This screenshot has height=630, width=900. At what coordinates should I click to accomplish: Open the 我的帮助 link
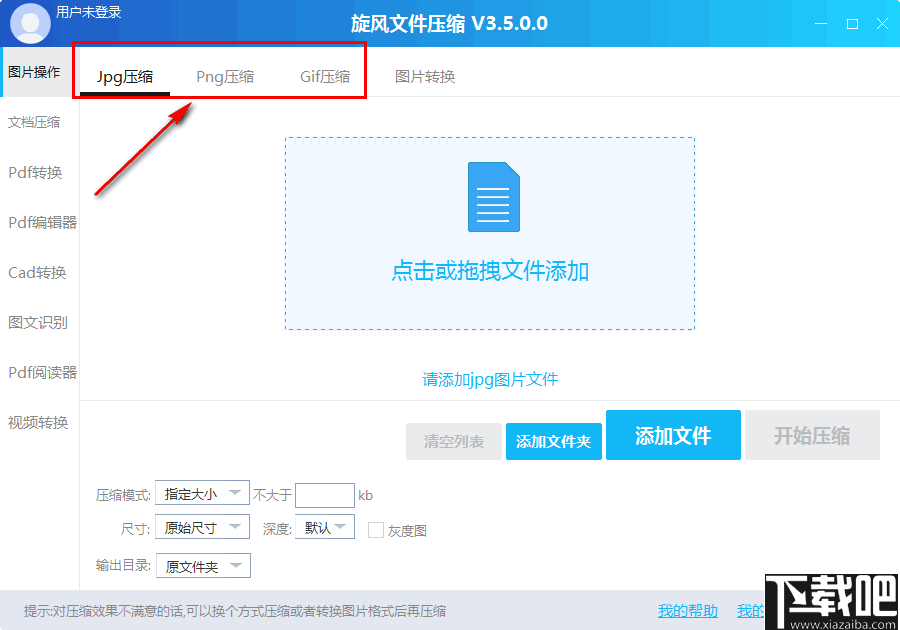688,611
